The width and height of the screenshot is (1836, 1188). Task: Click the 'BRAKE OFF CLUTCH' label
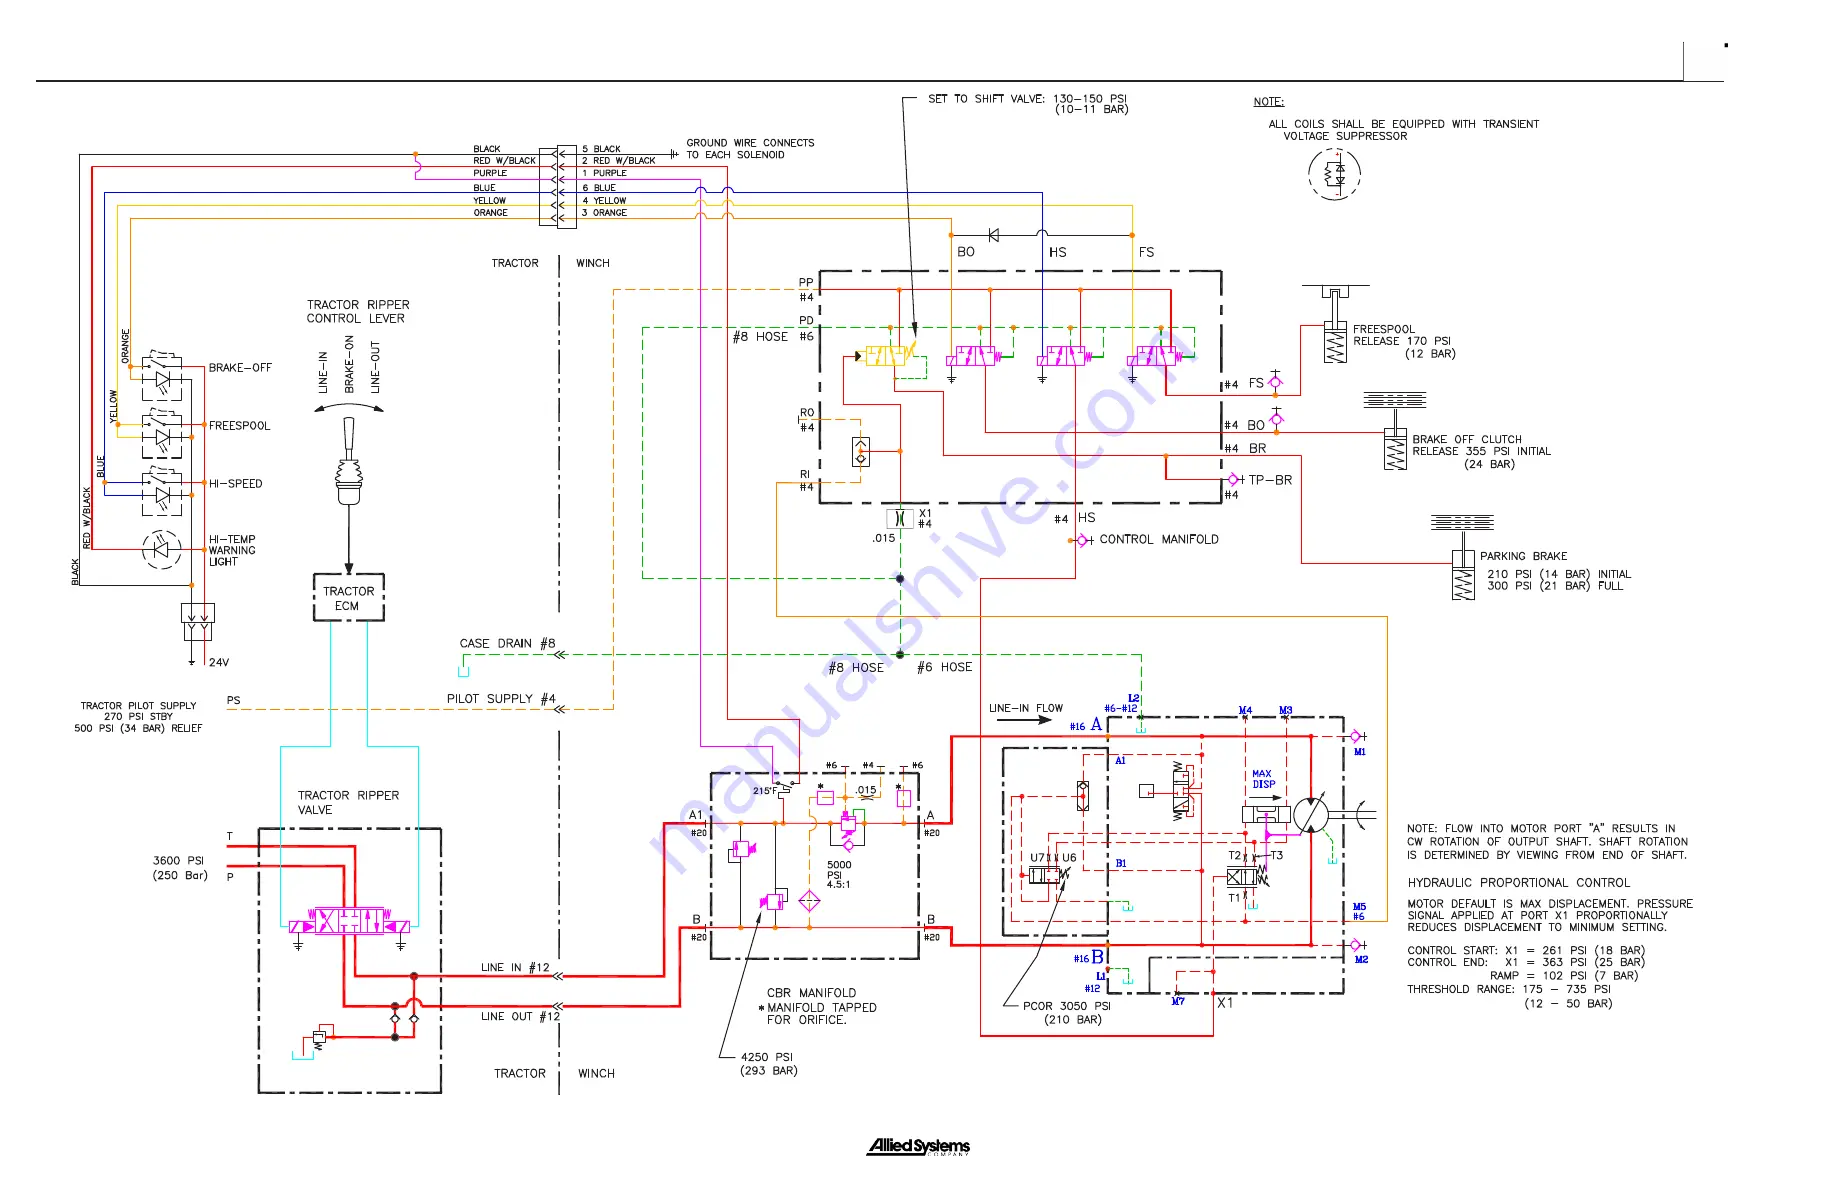coord(1467,440)
